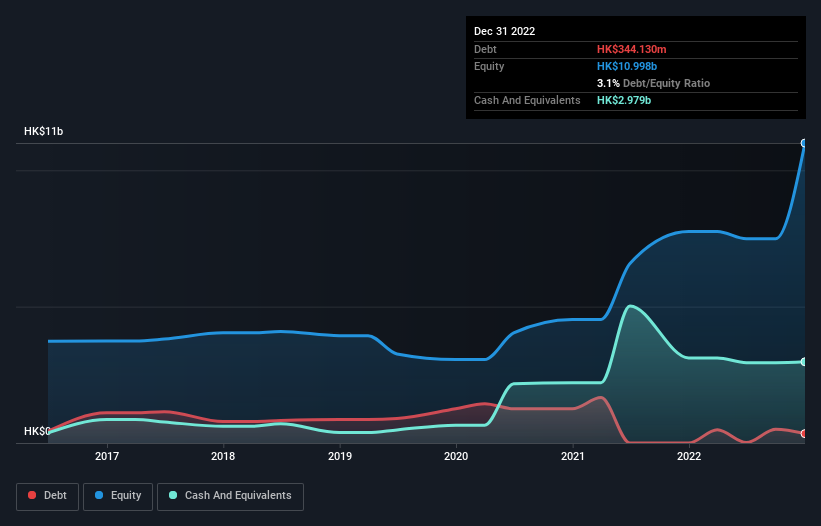This screenshot has height=526, width=821.
Task: Select the teal Cash endpoint marker
Action: tap(804, 362)
